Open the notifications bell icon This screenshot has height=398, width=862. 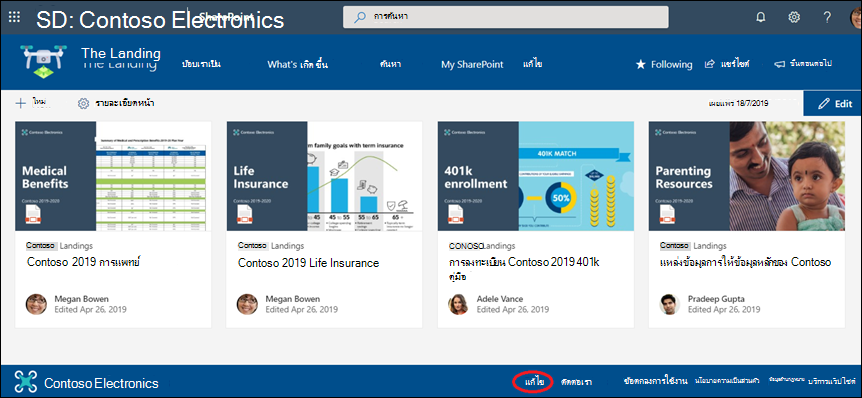[761, 17]
